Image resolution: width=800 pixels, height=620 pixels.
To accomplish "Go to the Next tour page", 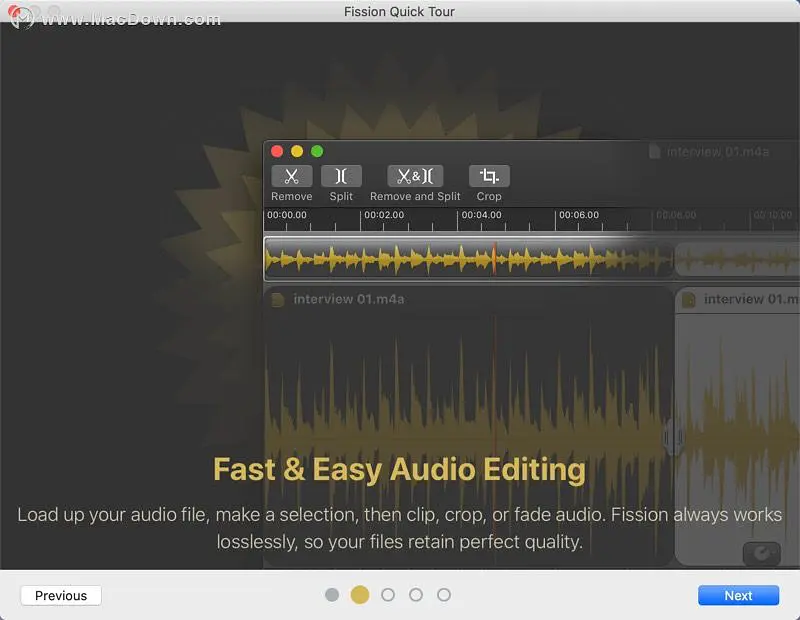I will pyautogui.click(x=738, y=596).
